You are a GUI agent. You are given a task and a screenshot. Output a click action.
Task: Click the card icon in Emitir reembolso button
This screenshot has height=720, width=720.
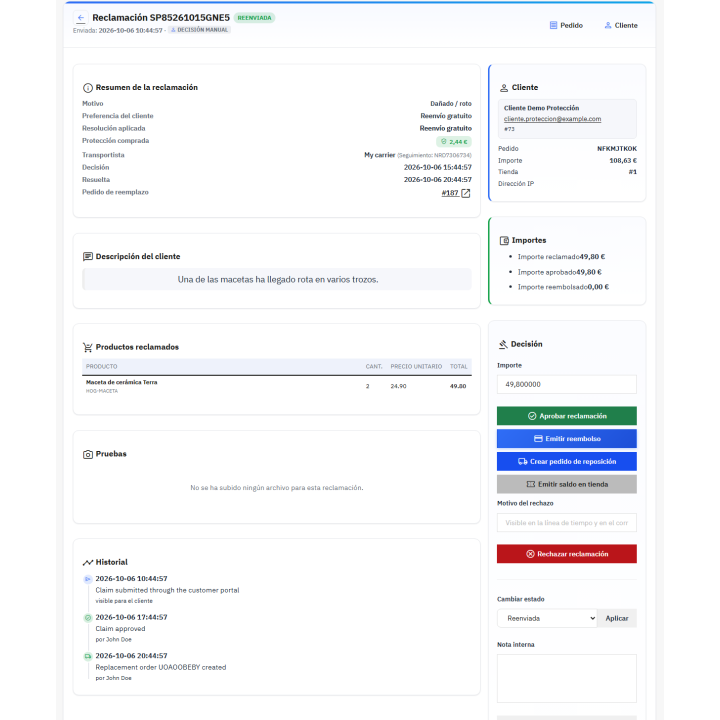[x=538, y=439]
